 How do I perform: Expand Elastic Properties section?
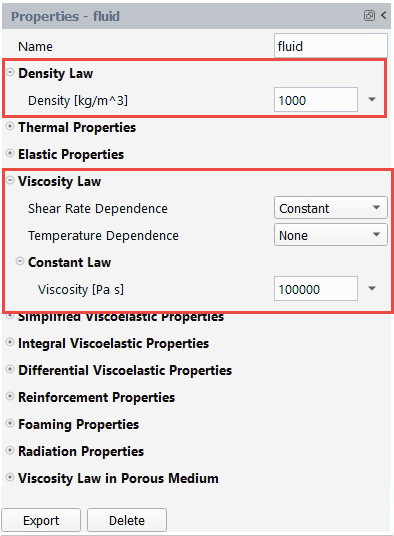(x=10, y=153)
